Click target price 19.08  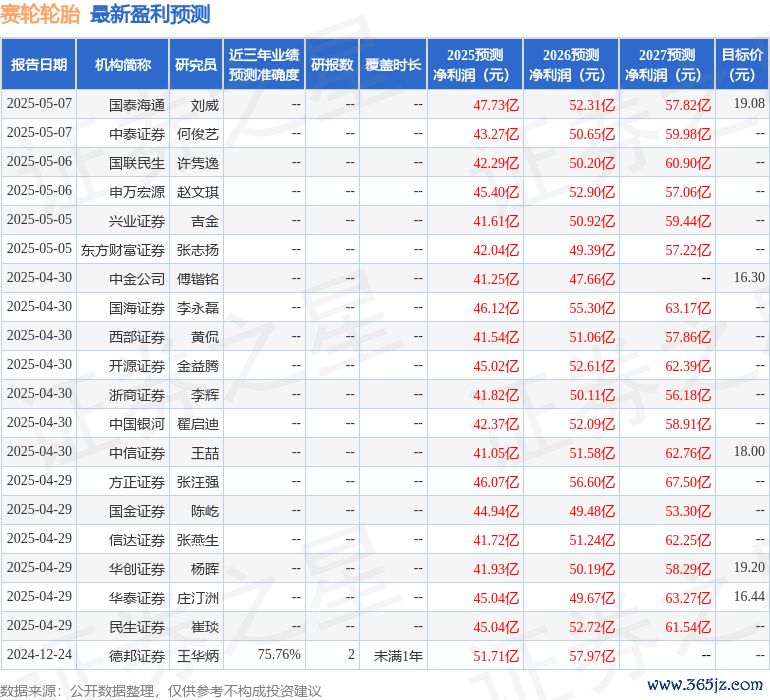(749, 103)
